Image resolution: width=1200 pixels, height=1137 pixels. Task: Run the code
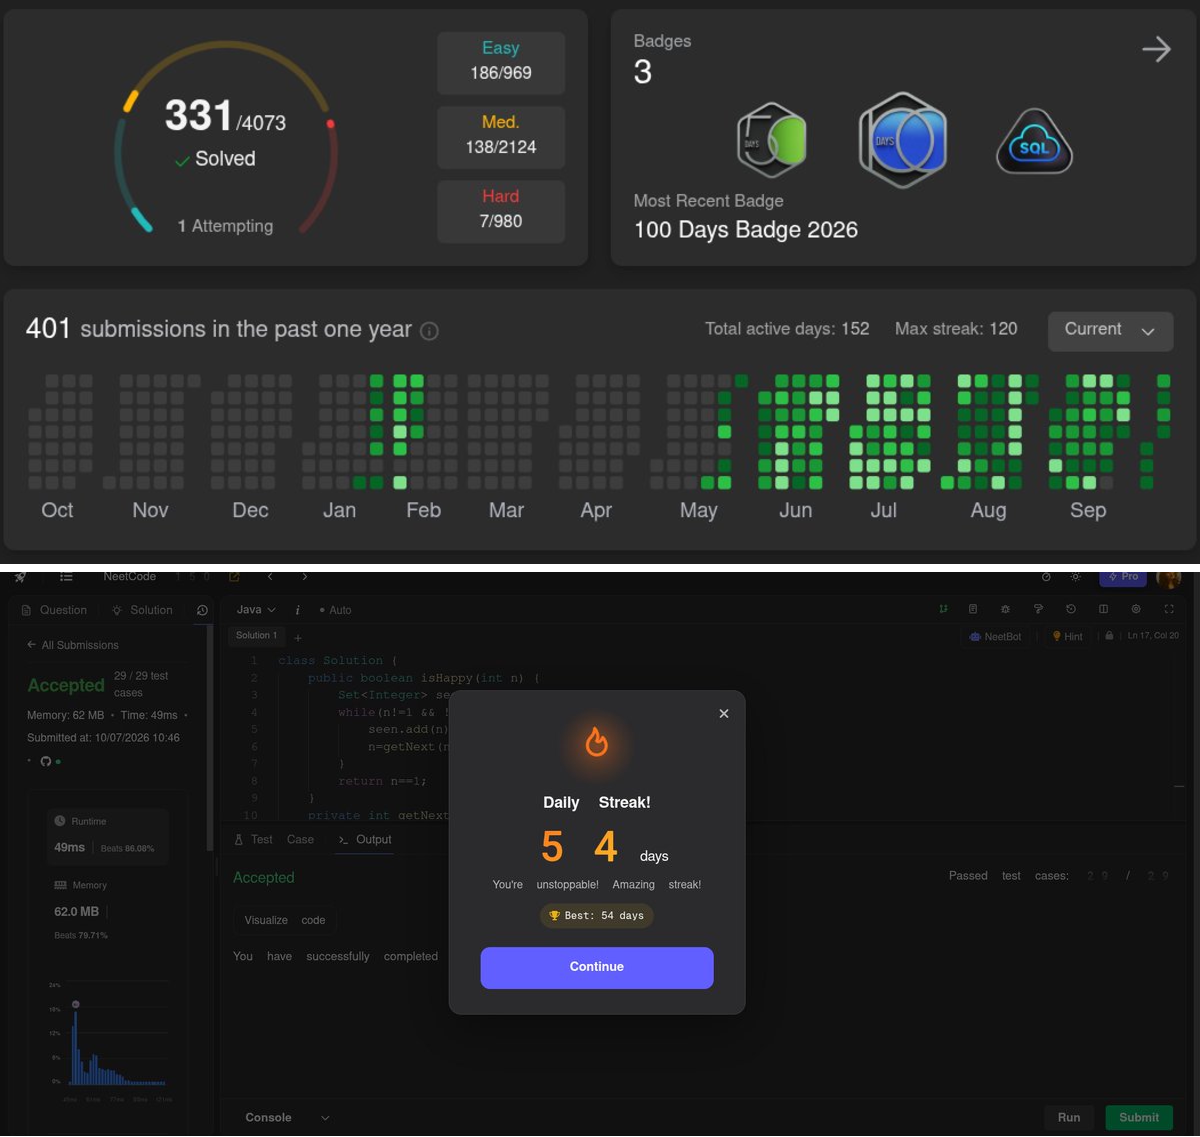(x=1069, y=1118)
